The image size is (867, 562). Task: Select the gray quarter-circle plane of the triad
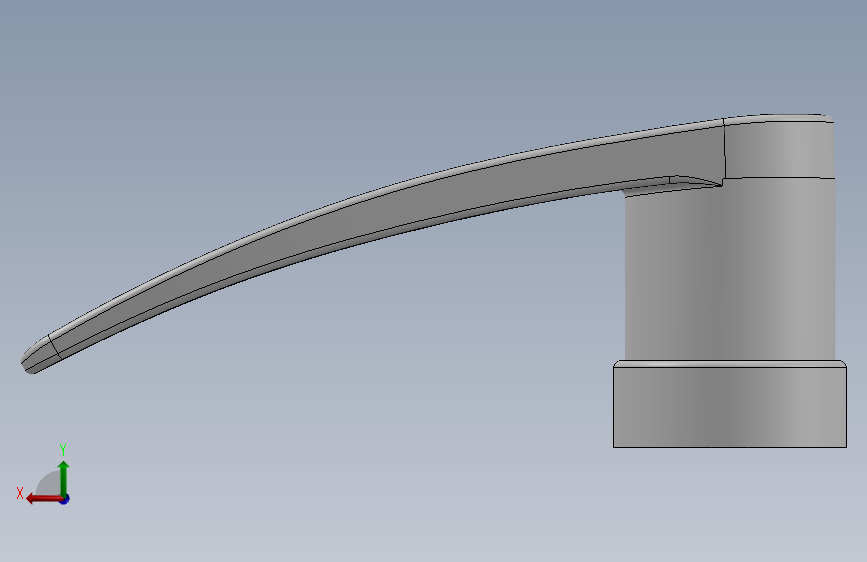[49, 484]
